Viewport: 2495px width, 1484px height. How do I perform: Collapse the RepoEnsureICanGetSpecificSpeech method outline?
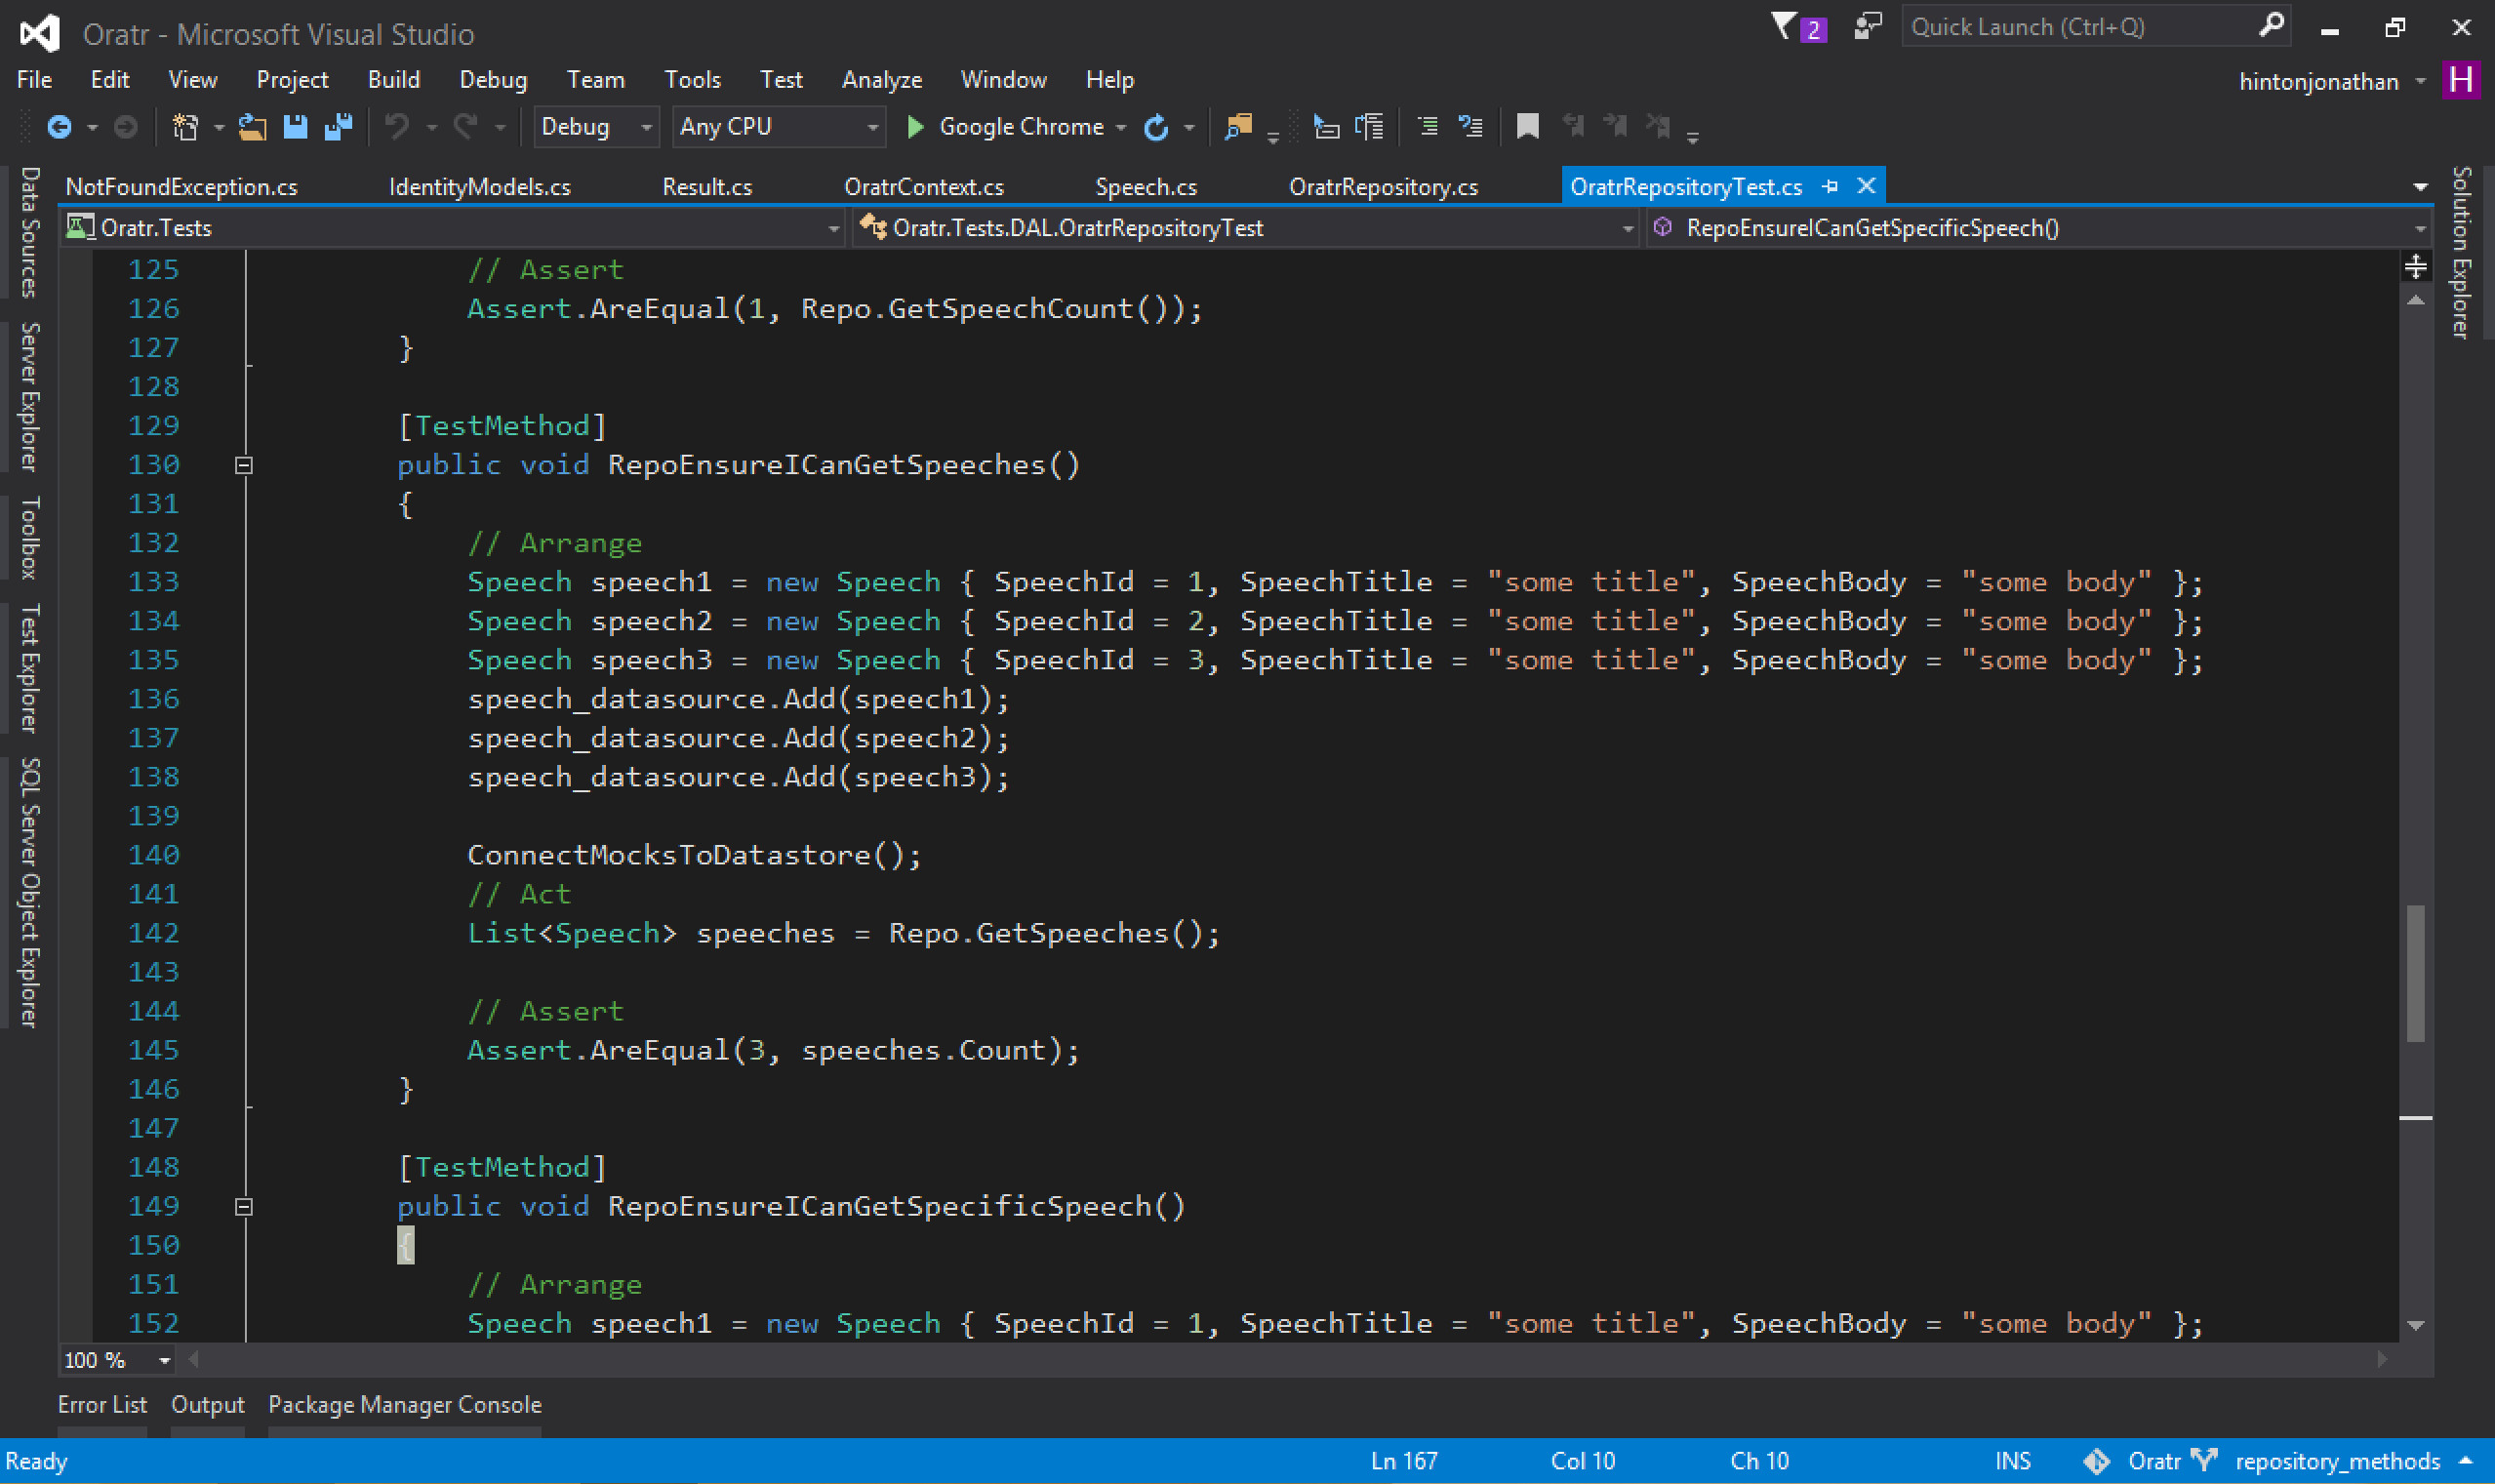coord(243,1207)
